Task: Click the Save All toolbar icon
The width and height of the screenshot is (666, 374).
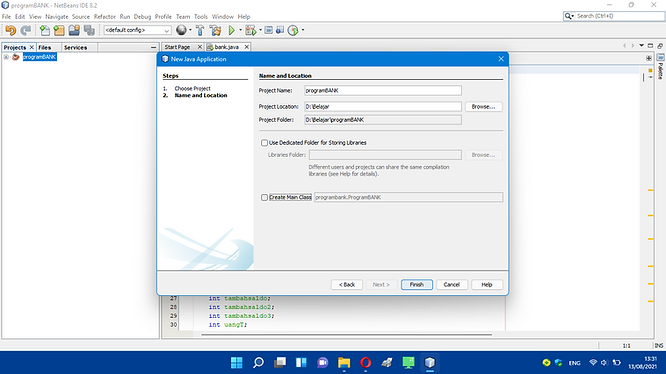Action: tap(89, 30)
